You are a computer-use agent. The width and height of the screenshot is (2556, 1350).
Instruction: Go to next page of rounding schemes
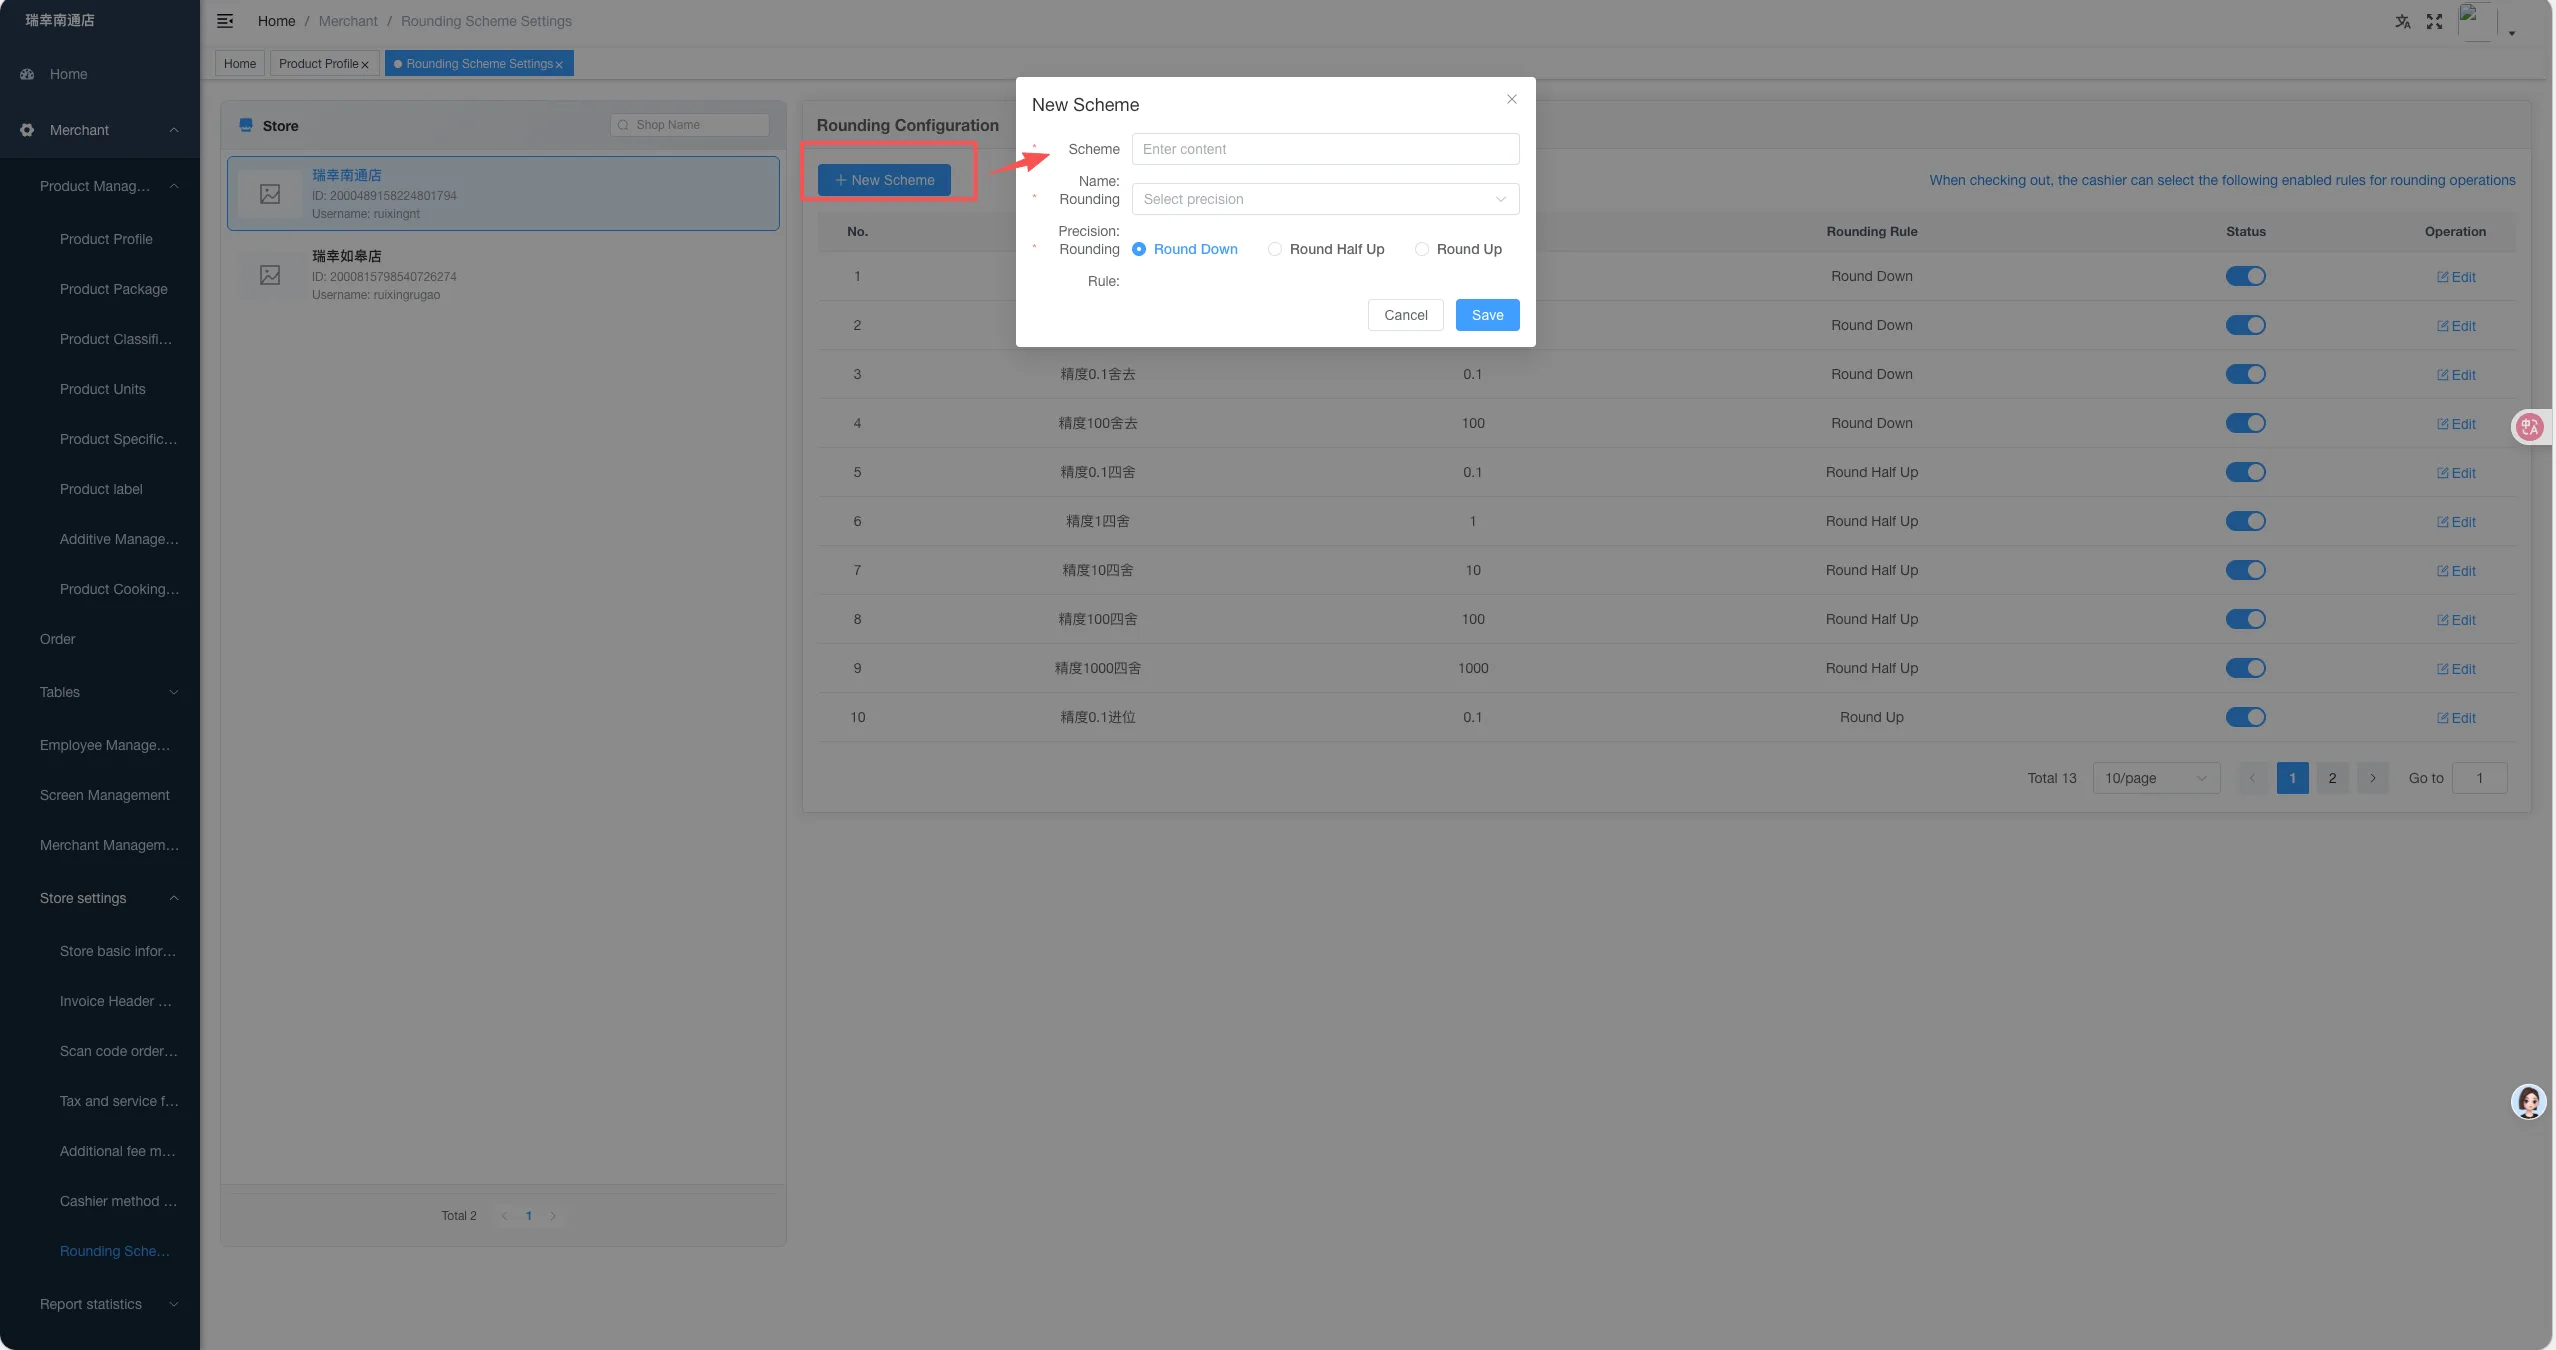click(2373, 778)
